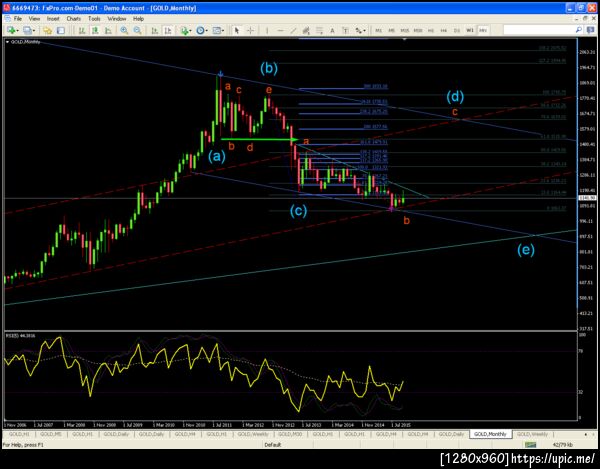Viewport: 600px width, 469px height.
Task: Open the View menu
Action: (34, 18)
